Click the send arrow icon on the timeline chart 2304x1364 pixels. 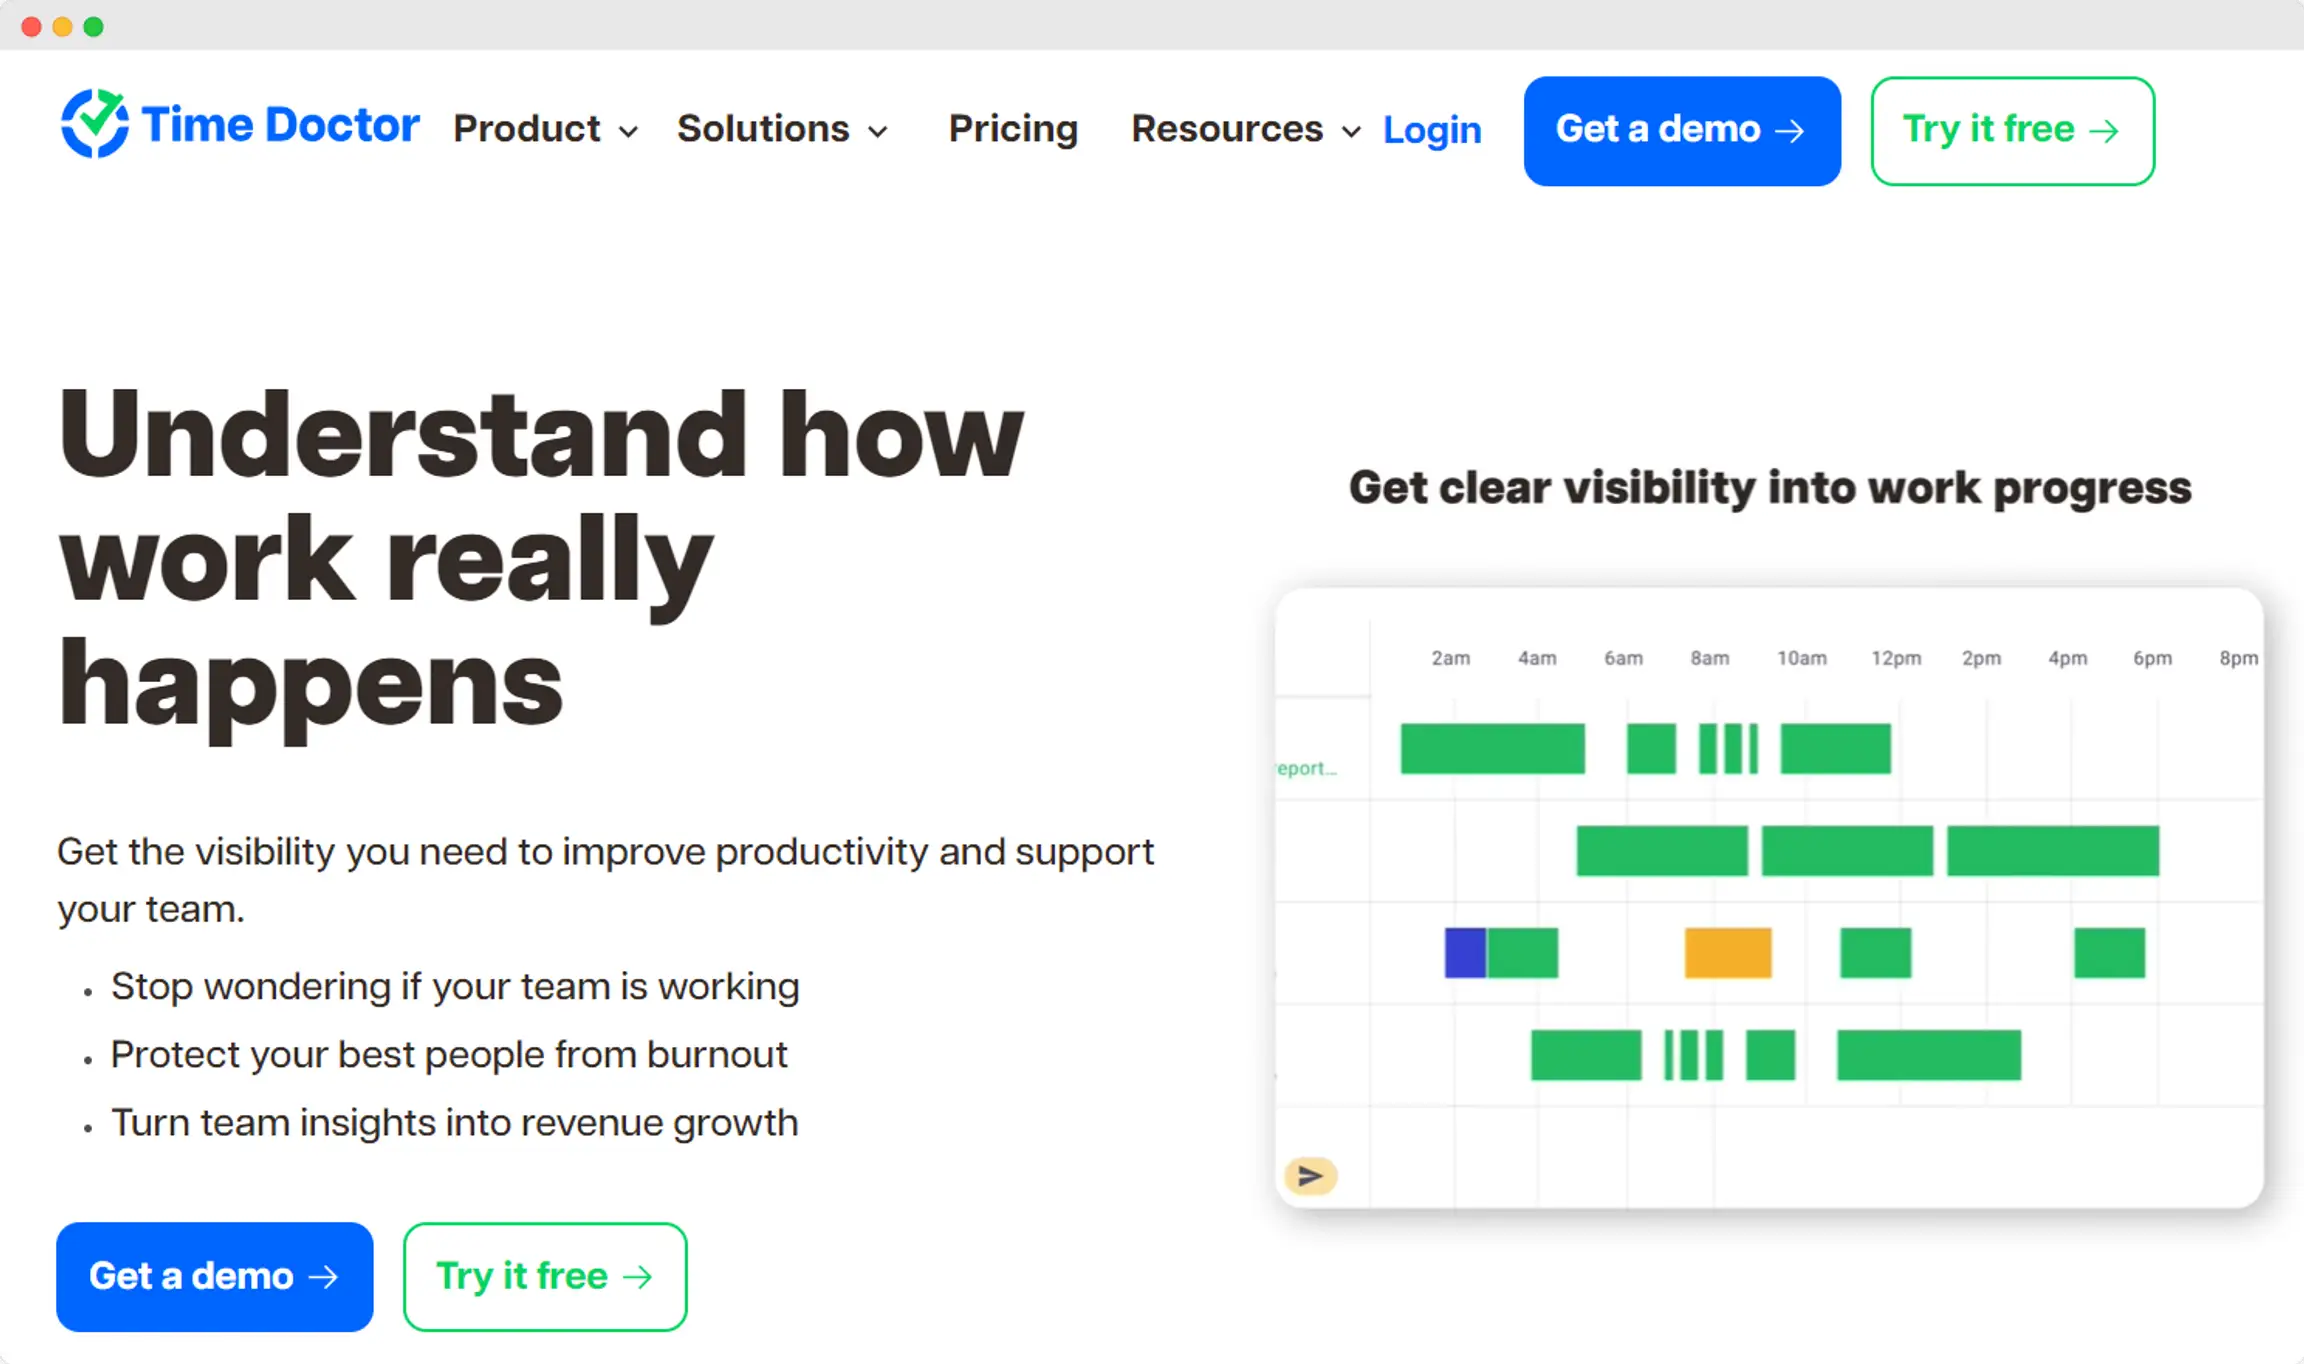1311,1176
